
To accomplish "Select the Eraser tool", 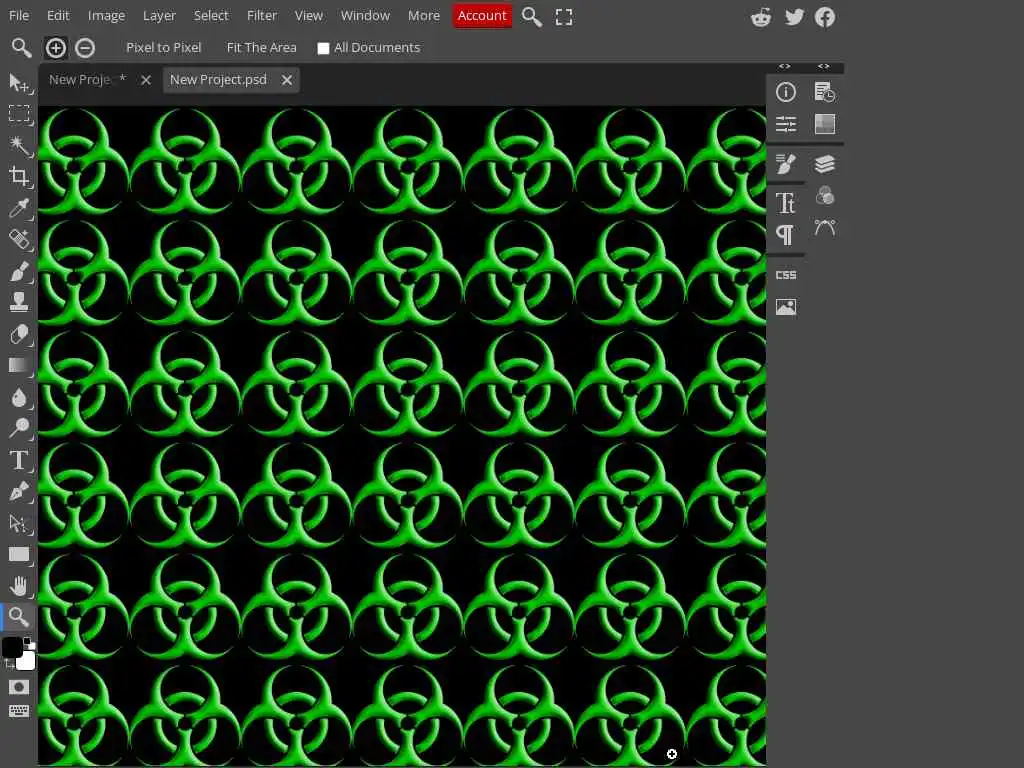I will click(18, 334).
